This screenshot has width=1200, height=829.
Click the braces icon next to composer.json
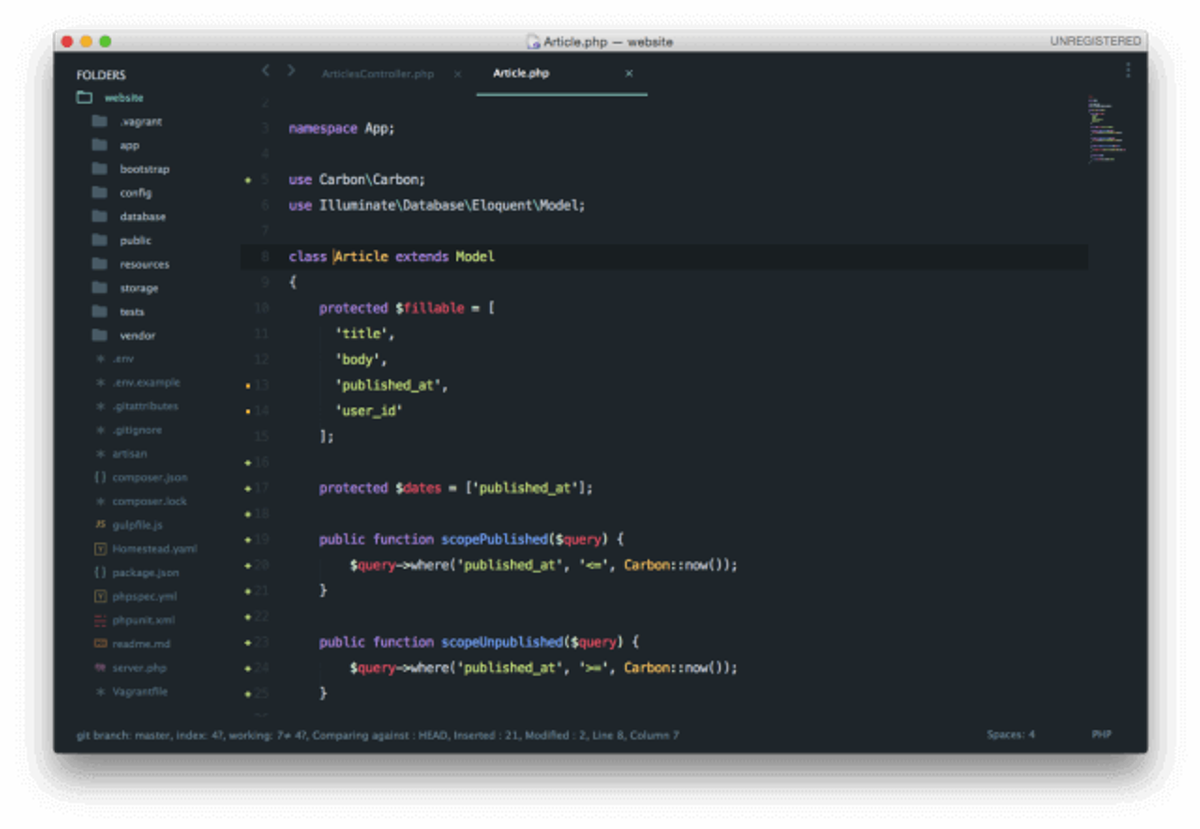pyautogui.click(x=100, y=478)
